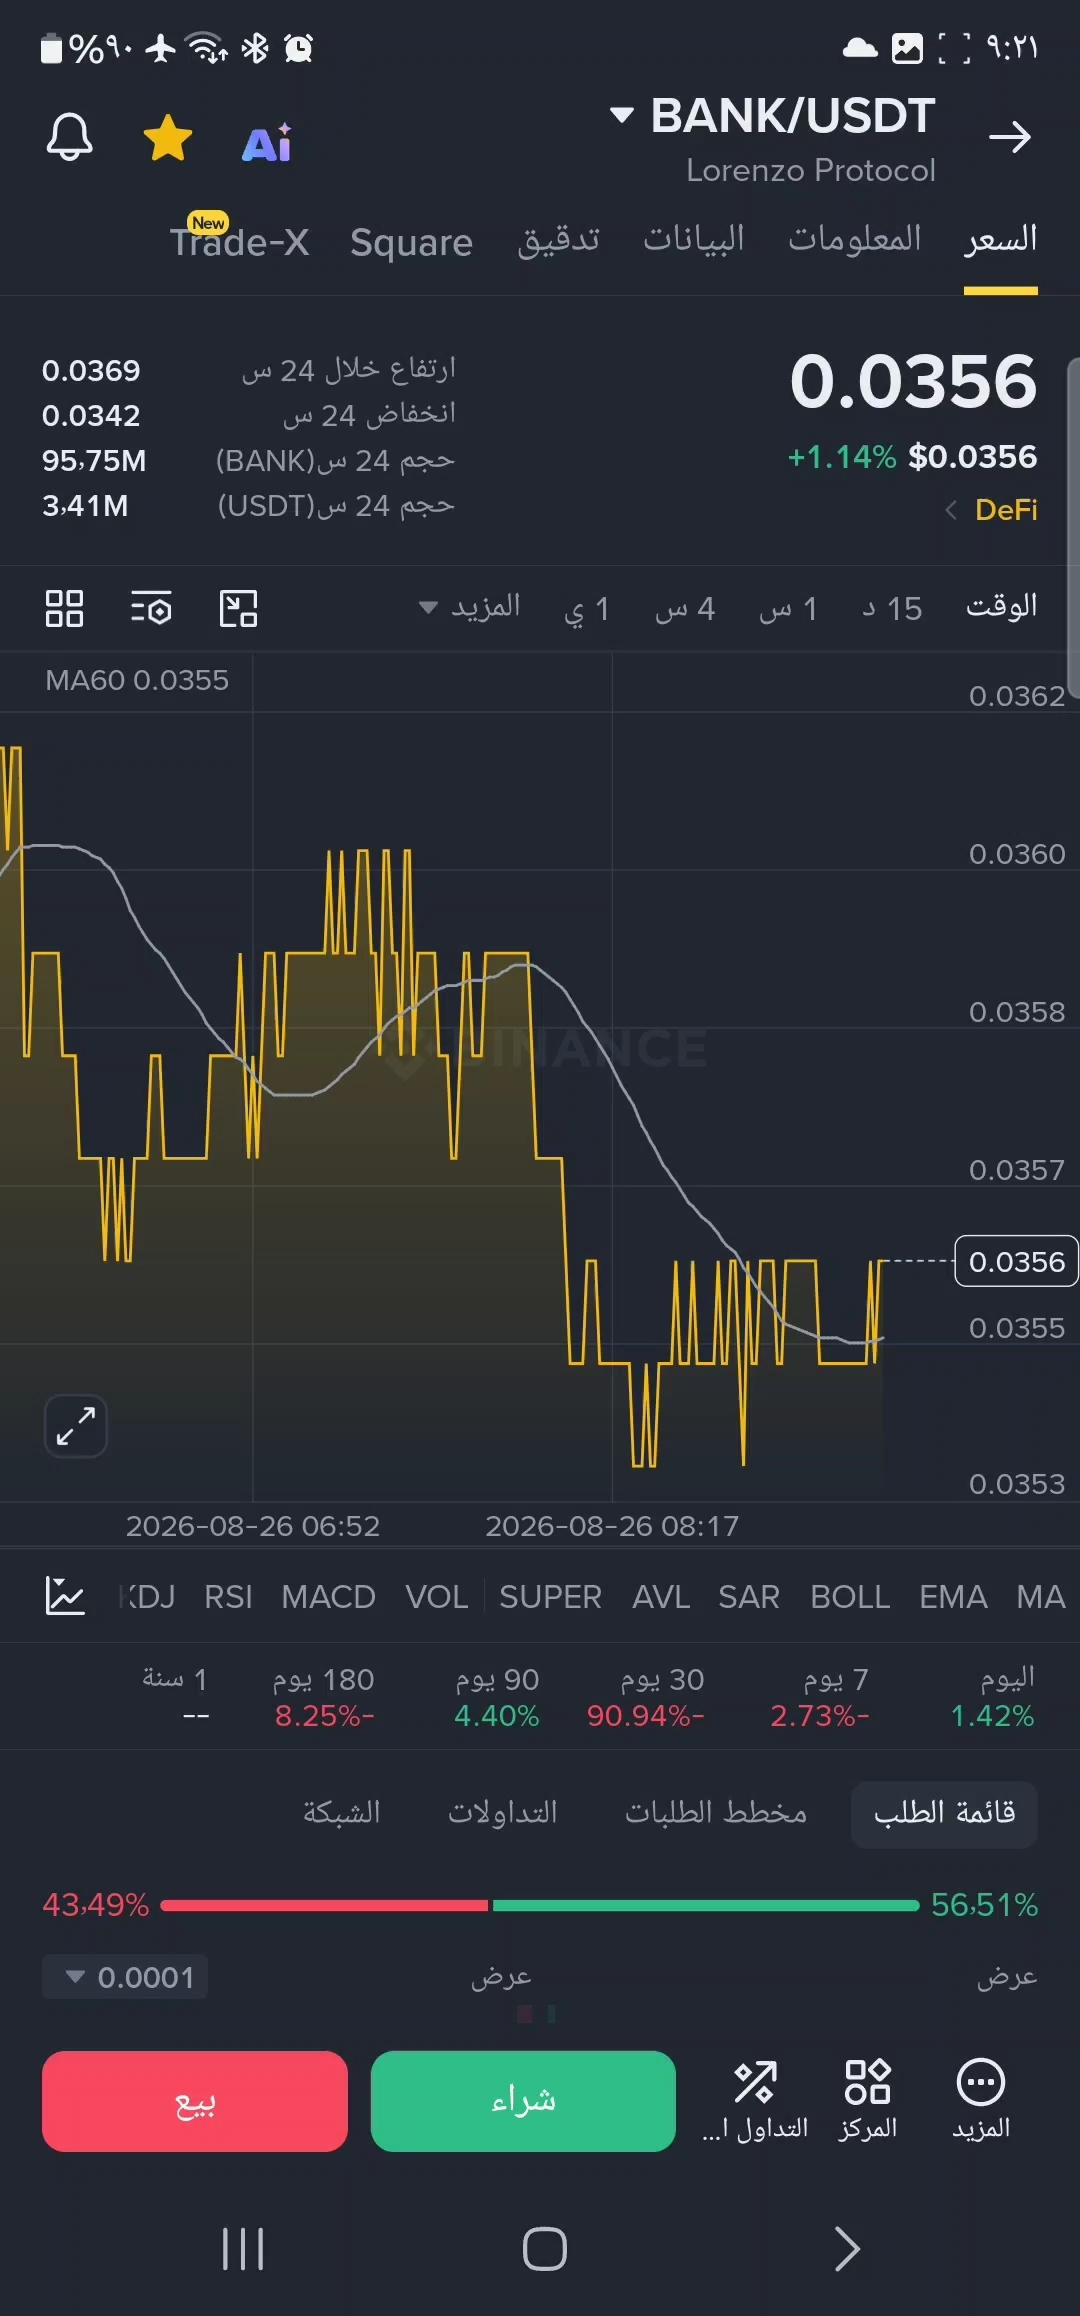Image resolution: width=1080 pixels, height=2316 pixels.
Task: Switch to the البيانات tab
Action: pos(694,240)
